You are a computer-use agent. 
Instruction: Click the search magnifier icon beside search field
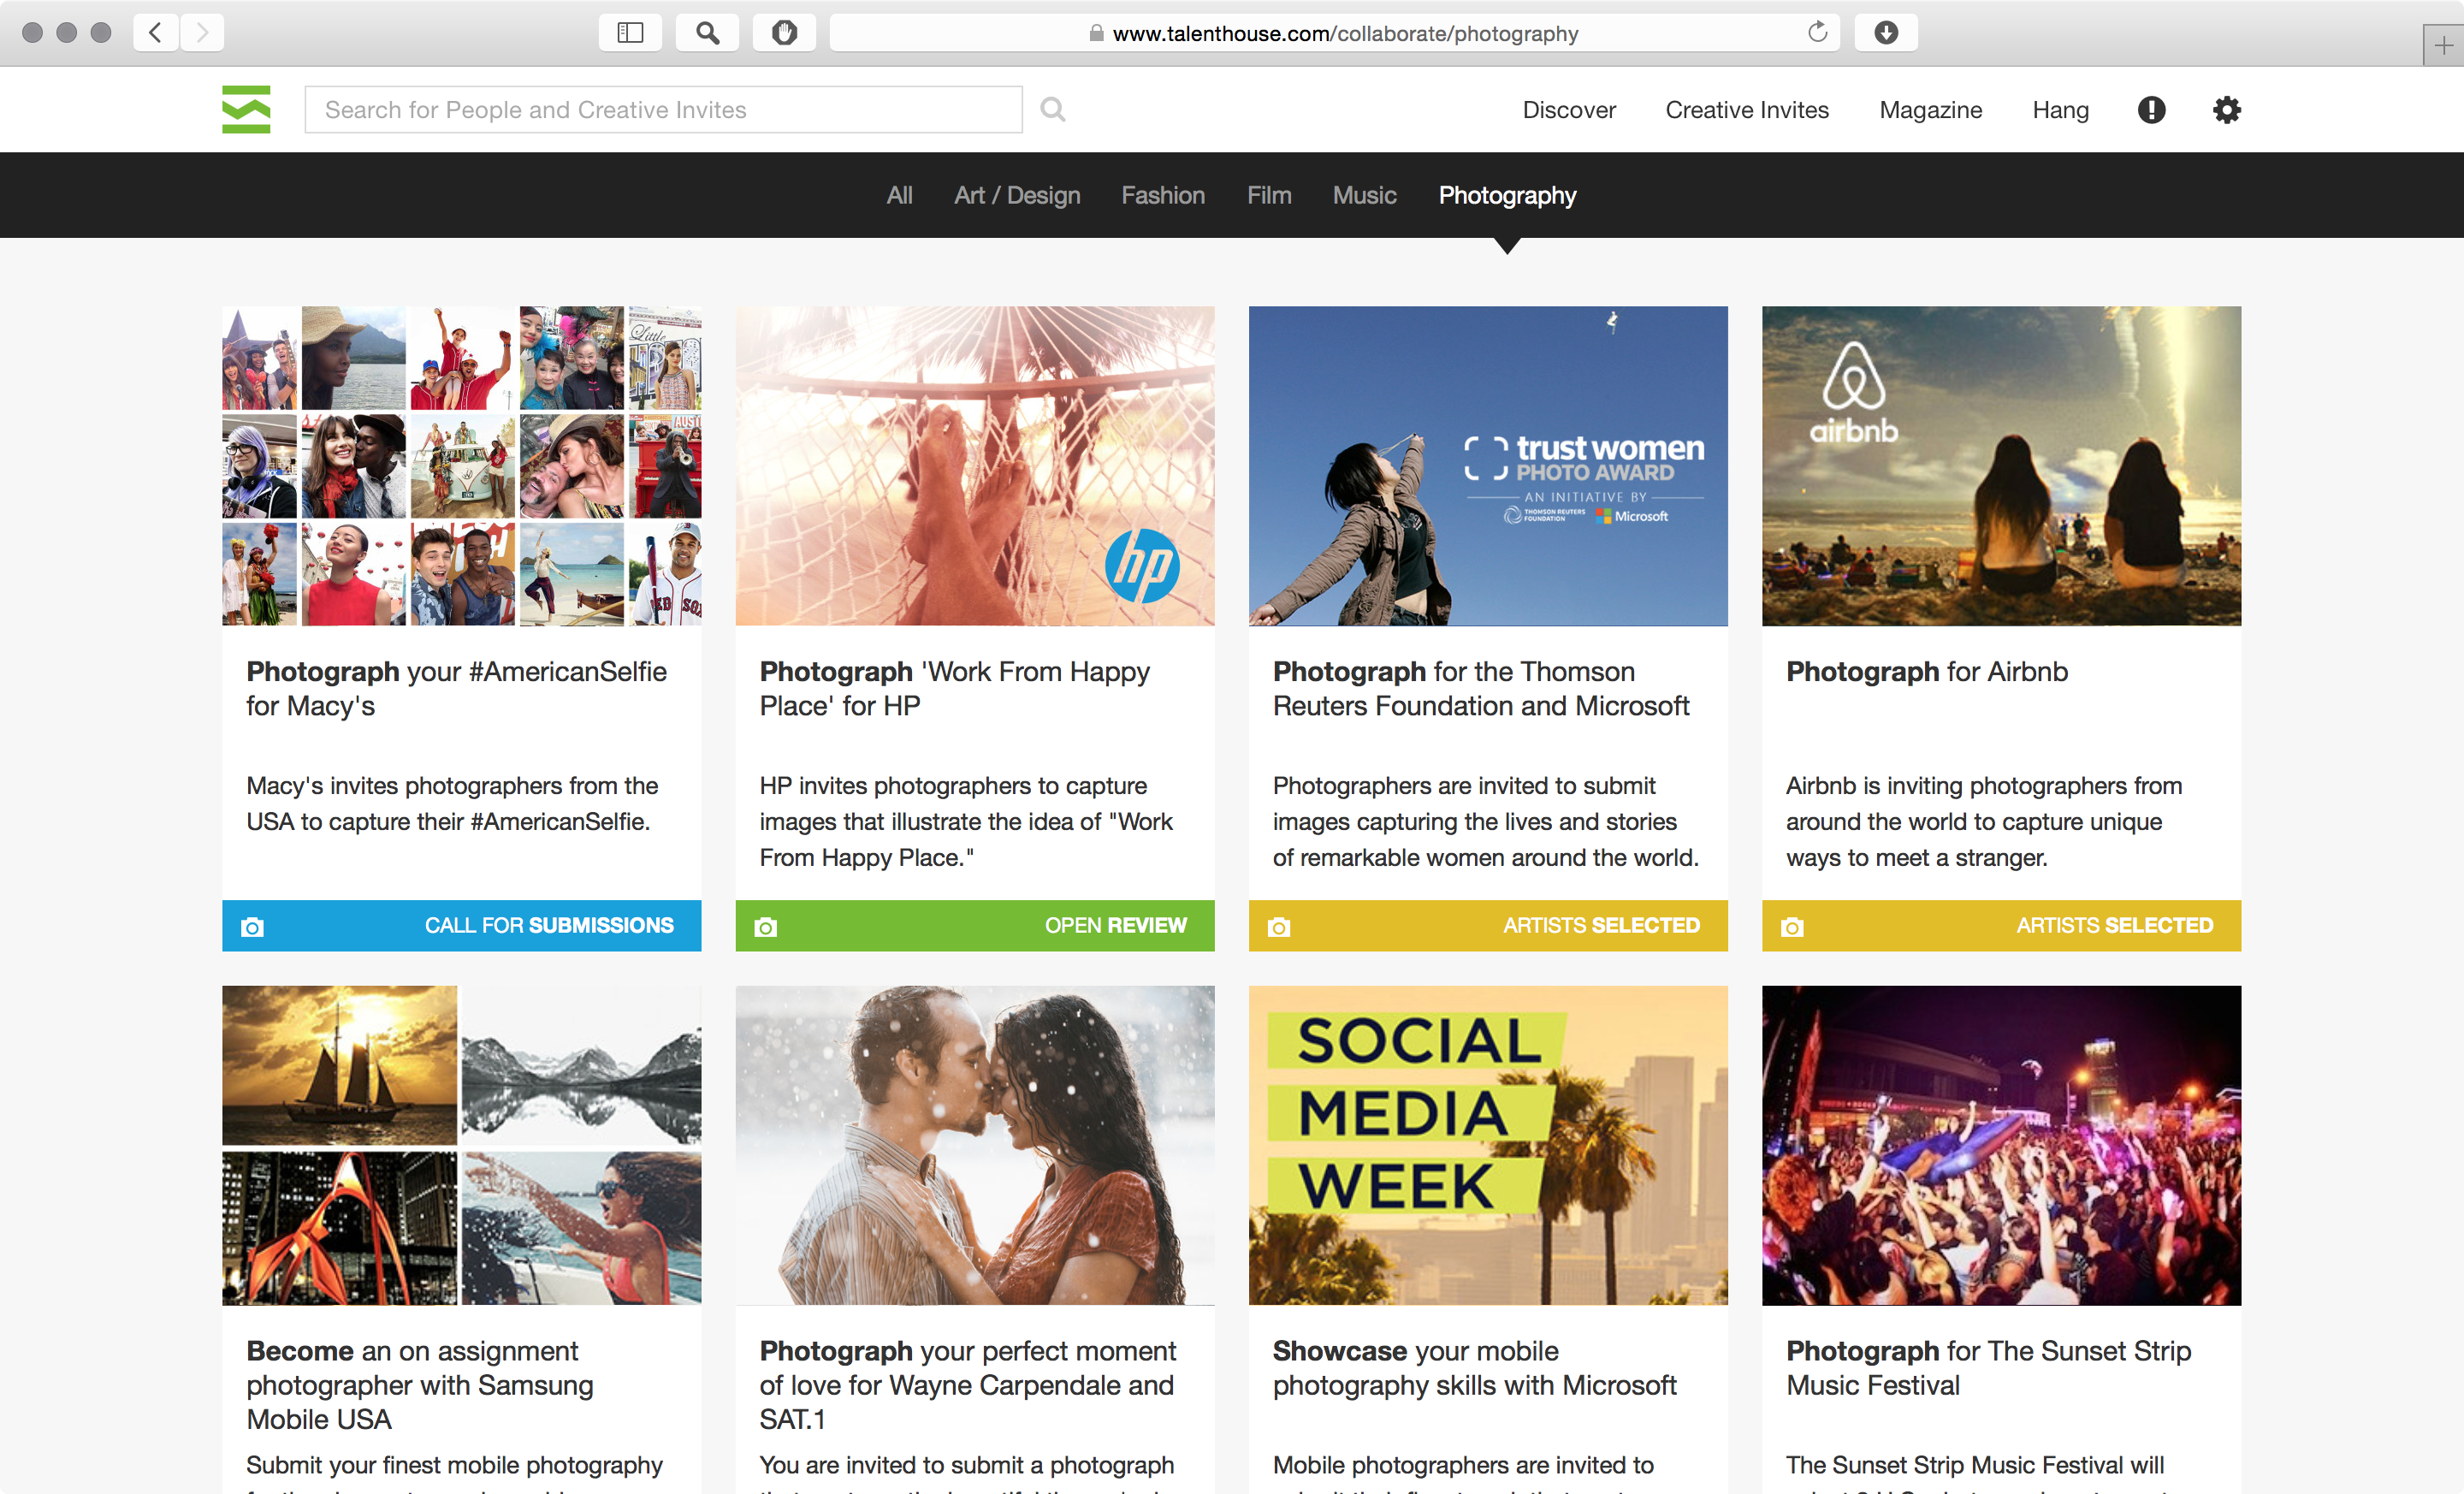(x=1052, y=109)
